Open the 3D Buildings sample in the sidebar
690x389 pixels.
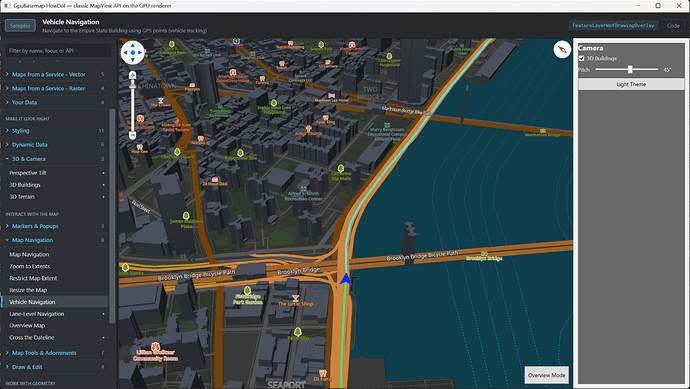[55, 185]
